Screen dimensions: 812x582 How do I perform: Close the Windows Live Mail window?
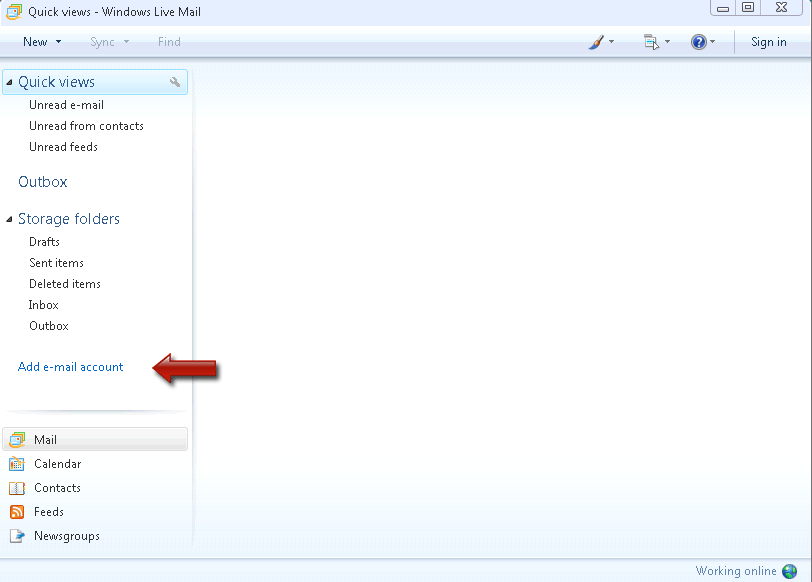click(781, 7)
